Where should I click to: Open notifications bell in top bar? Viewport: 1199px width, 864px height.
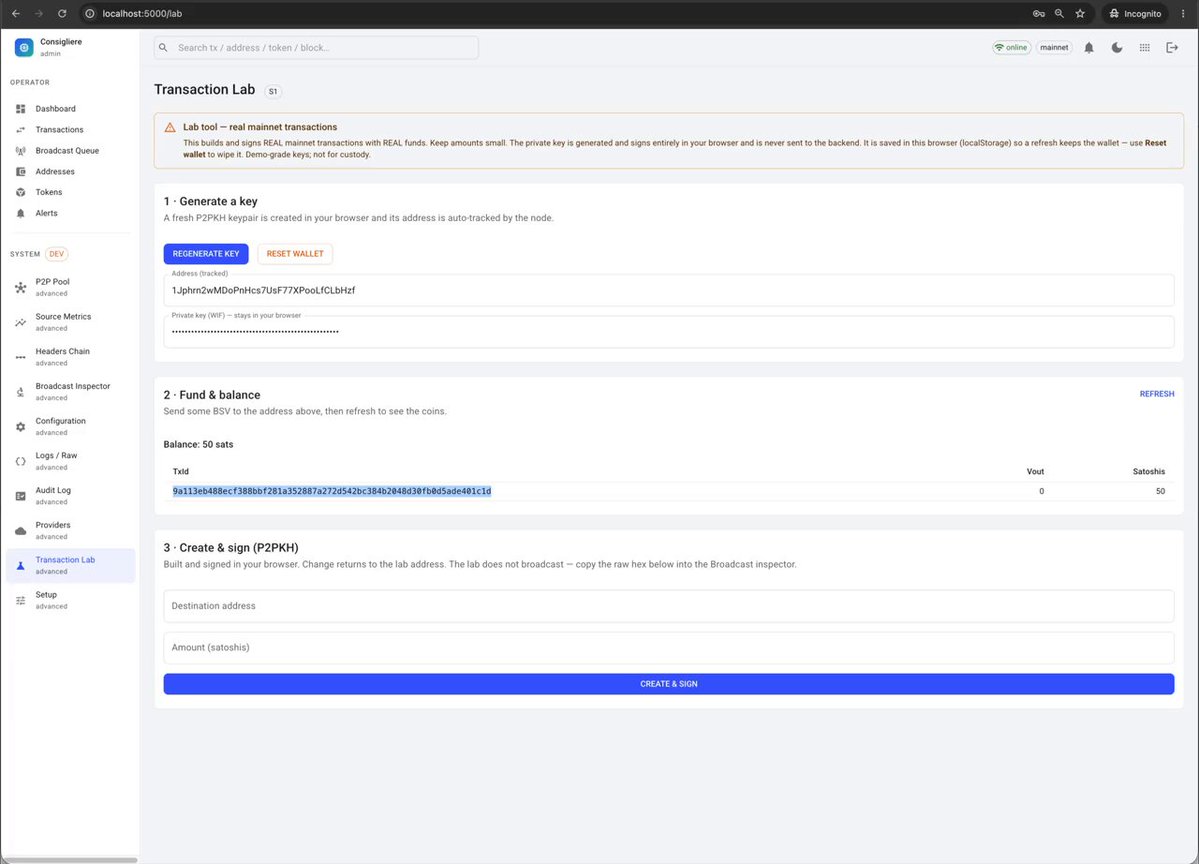coord(1089,47)
